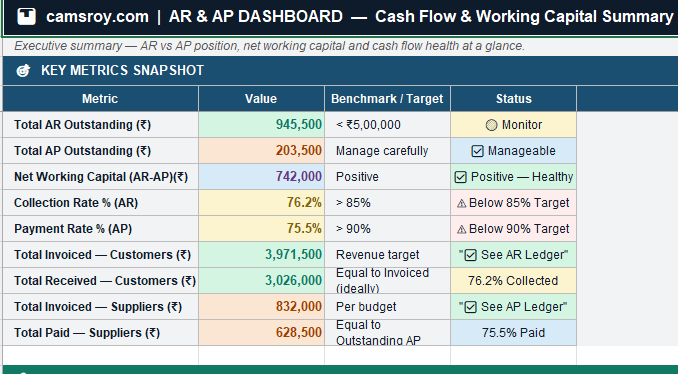Select the Benchmark / Target column header
Viewport: 678px width, 374px height.
tap(387, 99)
